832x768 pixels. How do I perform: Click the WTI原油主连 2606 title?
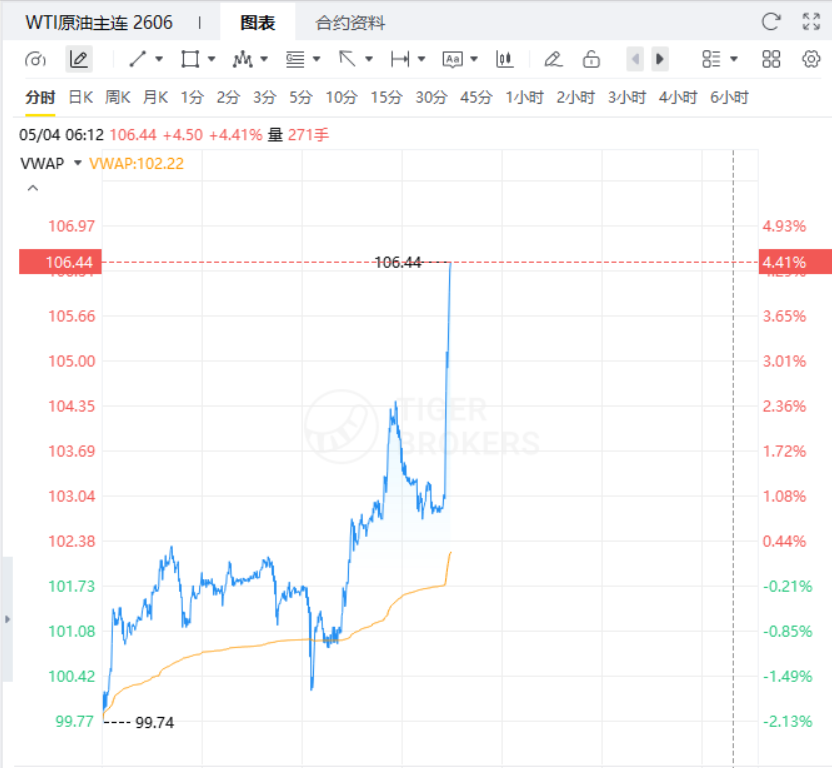tap(99, 23)
